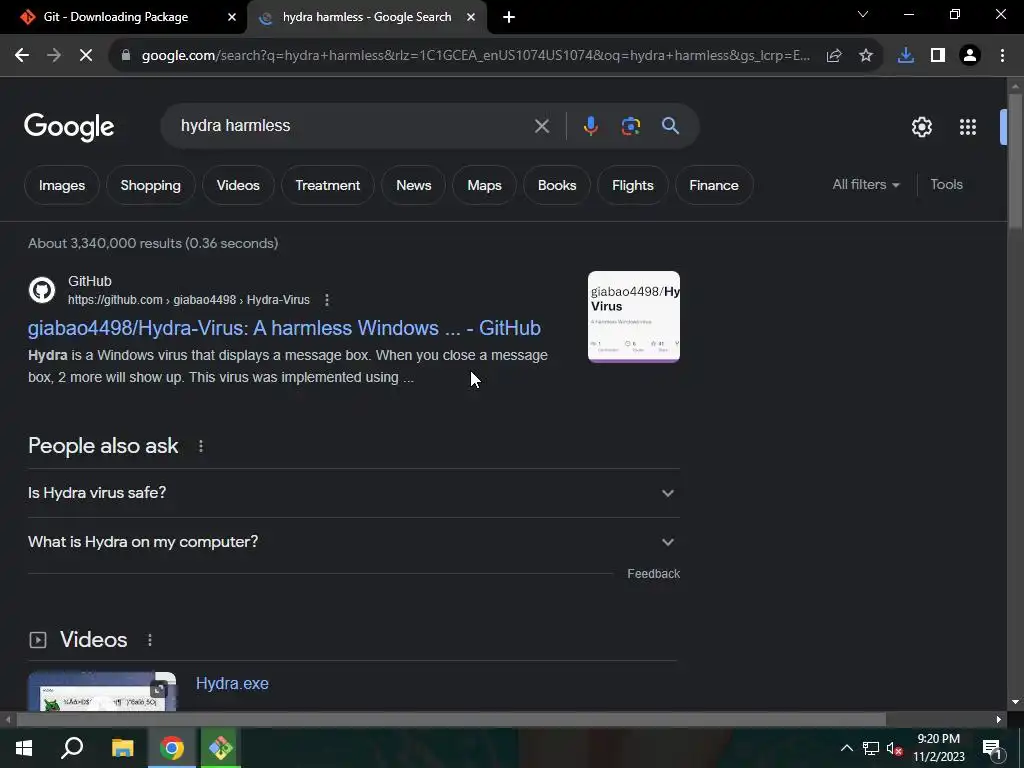This screenshot has width=1024, height=768.
Task: Switch to Git - Downloading Package tab
Action: tap(124, 17)
